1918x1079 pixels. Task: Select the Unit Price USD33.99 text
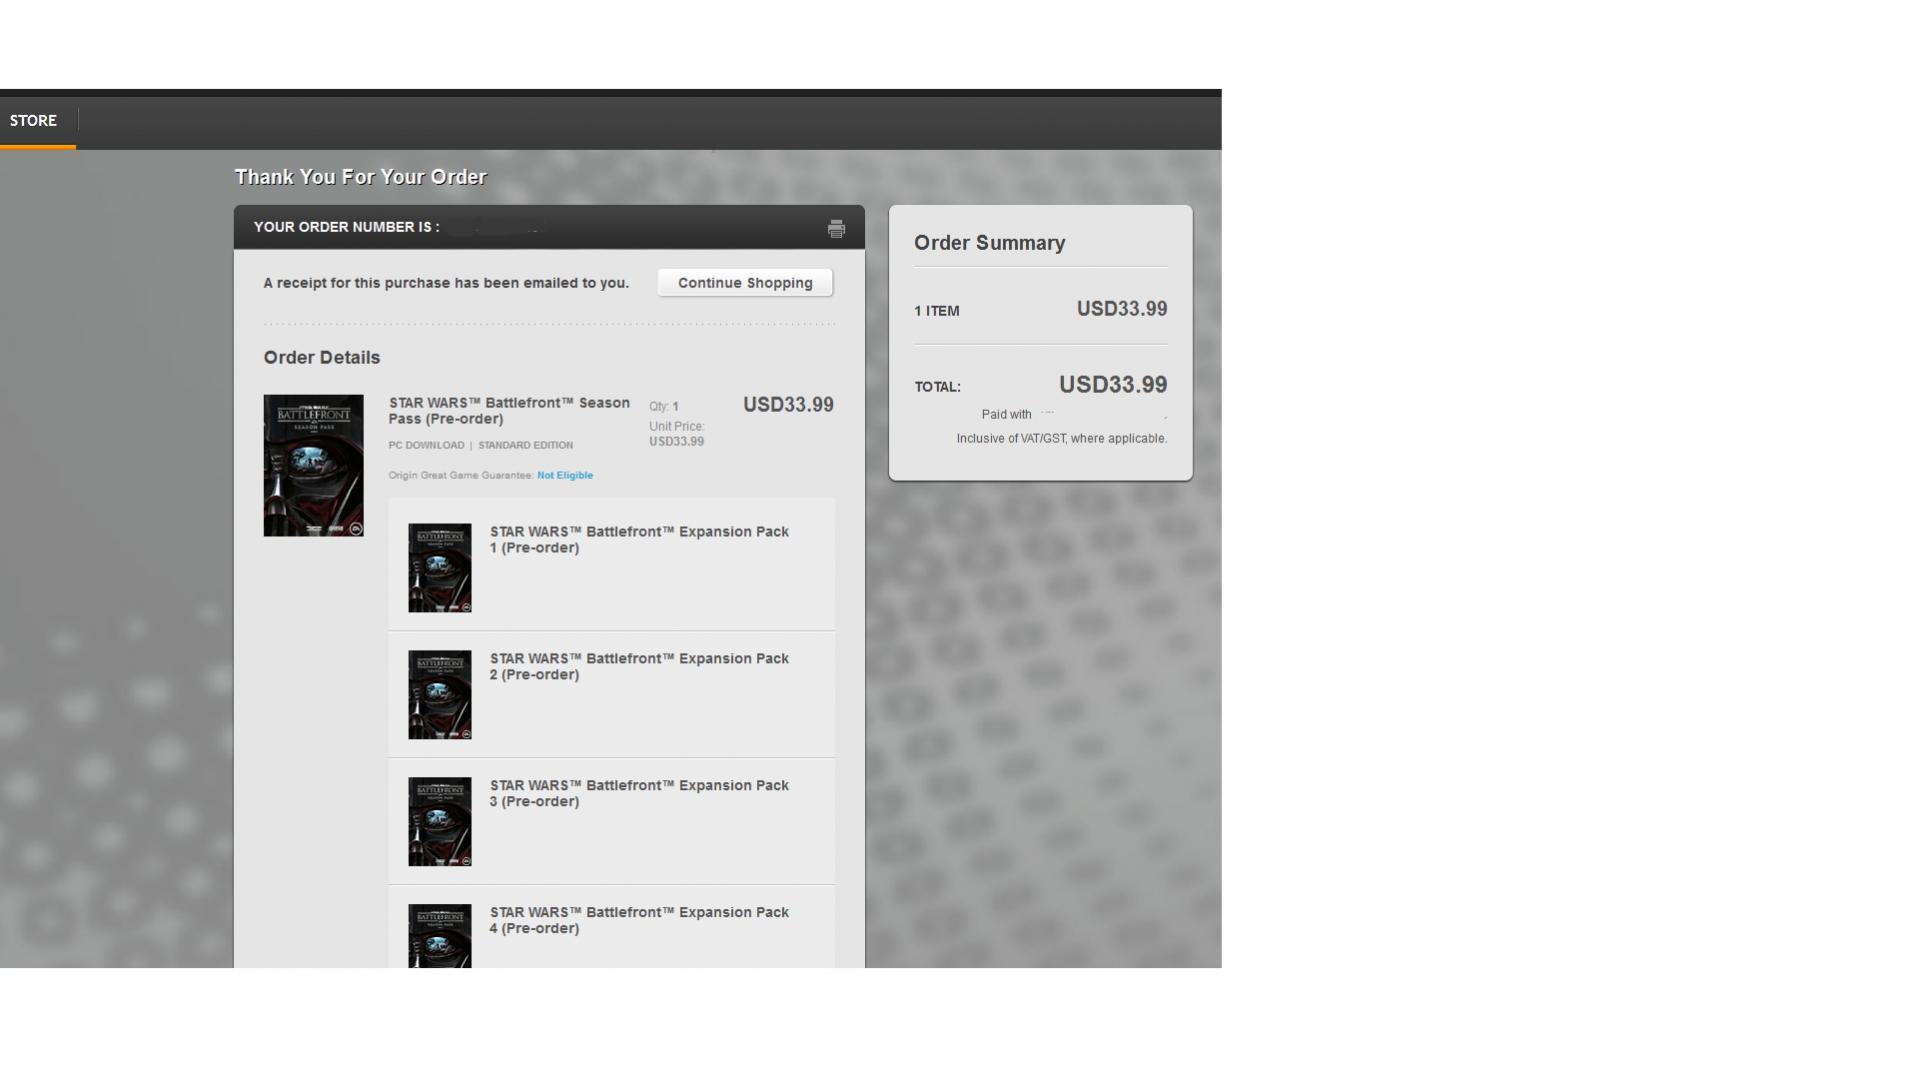coord(677,434)
